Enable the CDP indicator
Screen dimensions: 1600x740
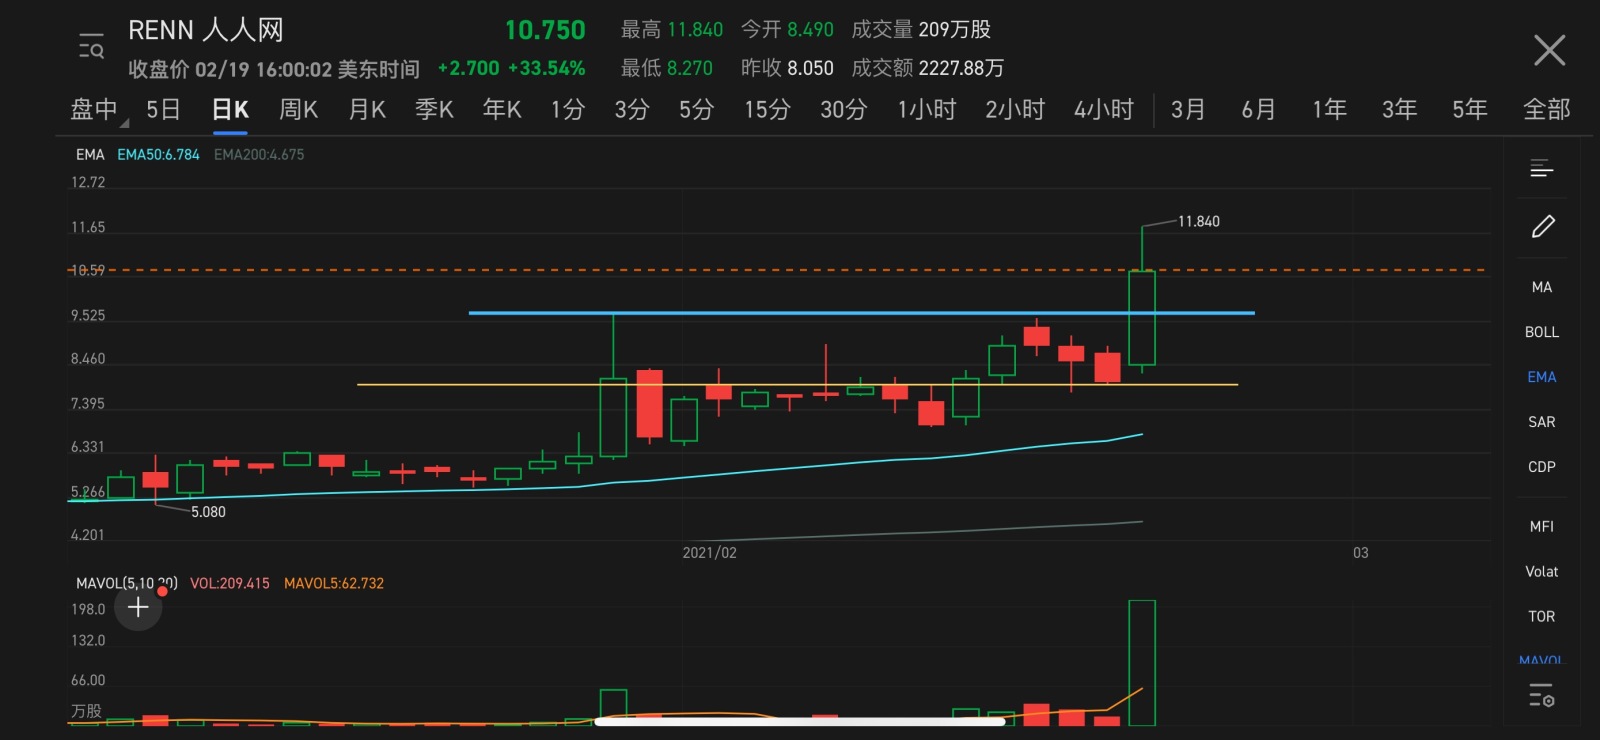(1542, 467)
